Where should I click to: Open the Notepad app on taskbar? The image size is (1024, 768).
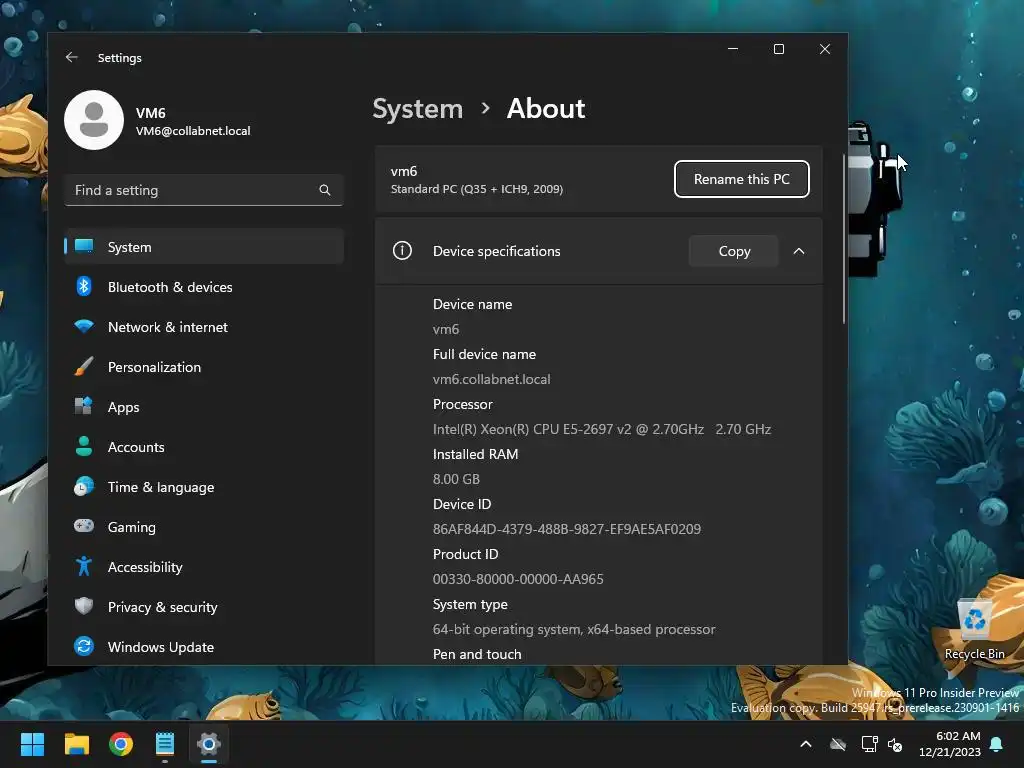coord(165,744)
